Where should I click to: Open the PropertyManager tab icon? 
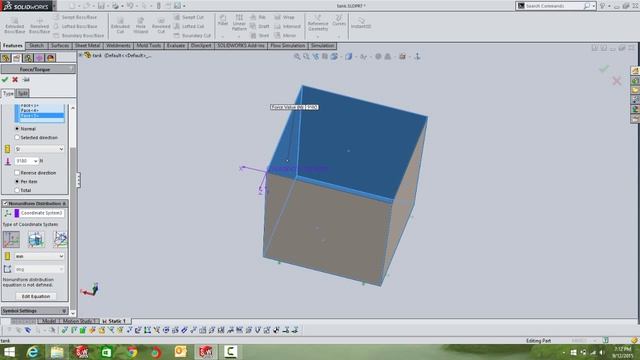point(17,58)
